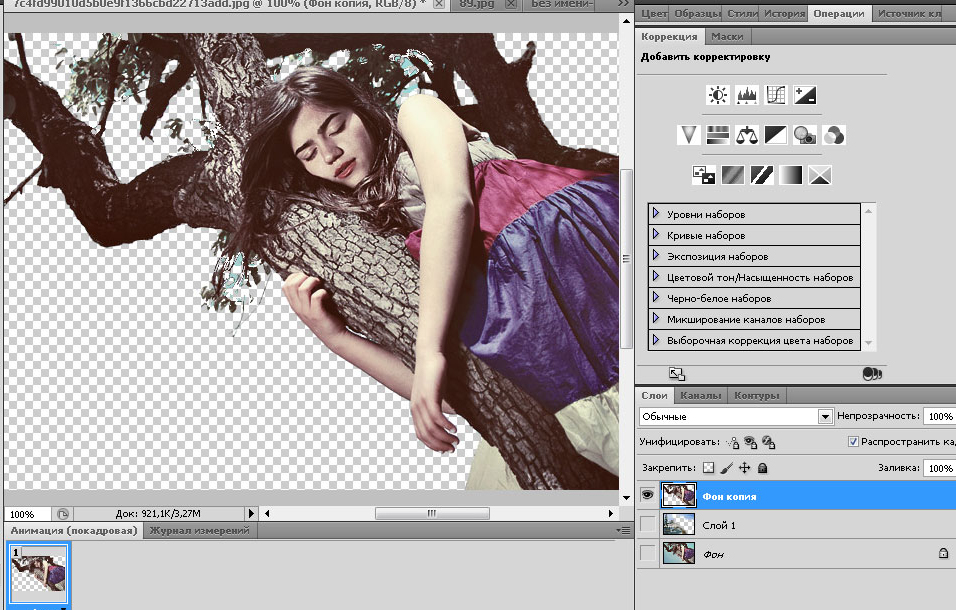
Task: Show the Фон layer
Action: pos(647,553)
